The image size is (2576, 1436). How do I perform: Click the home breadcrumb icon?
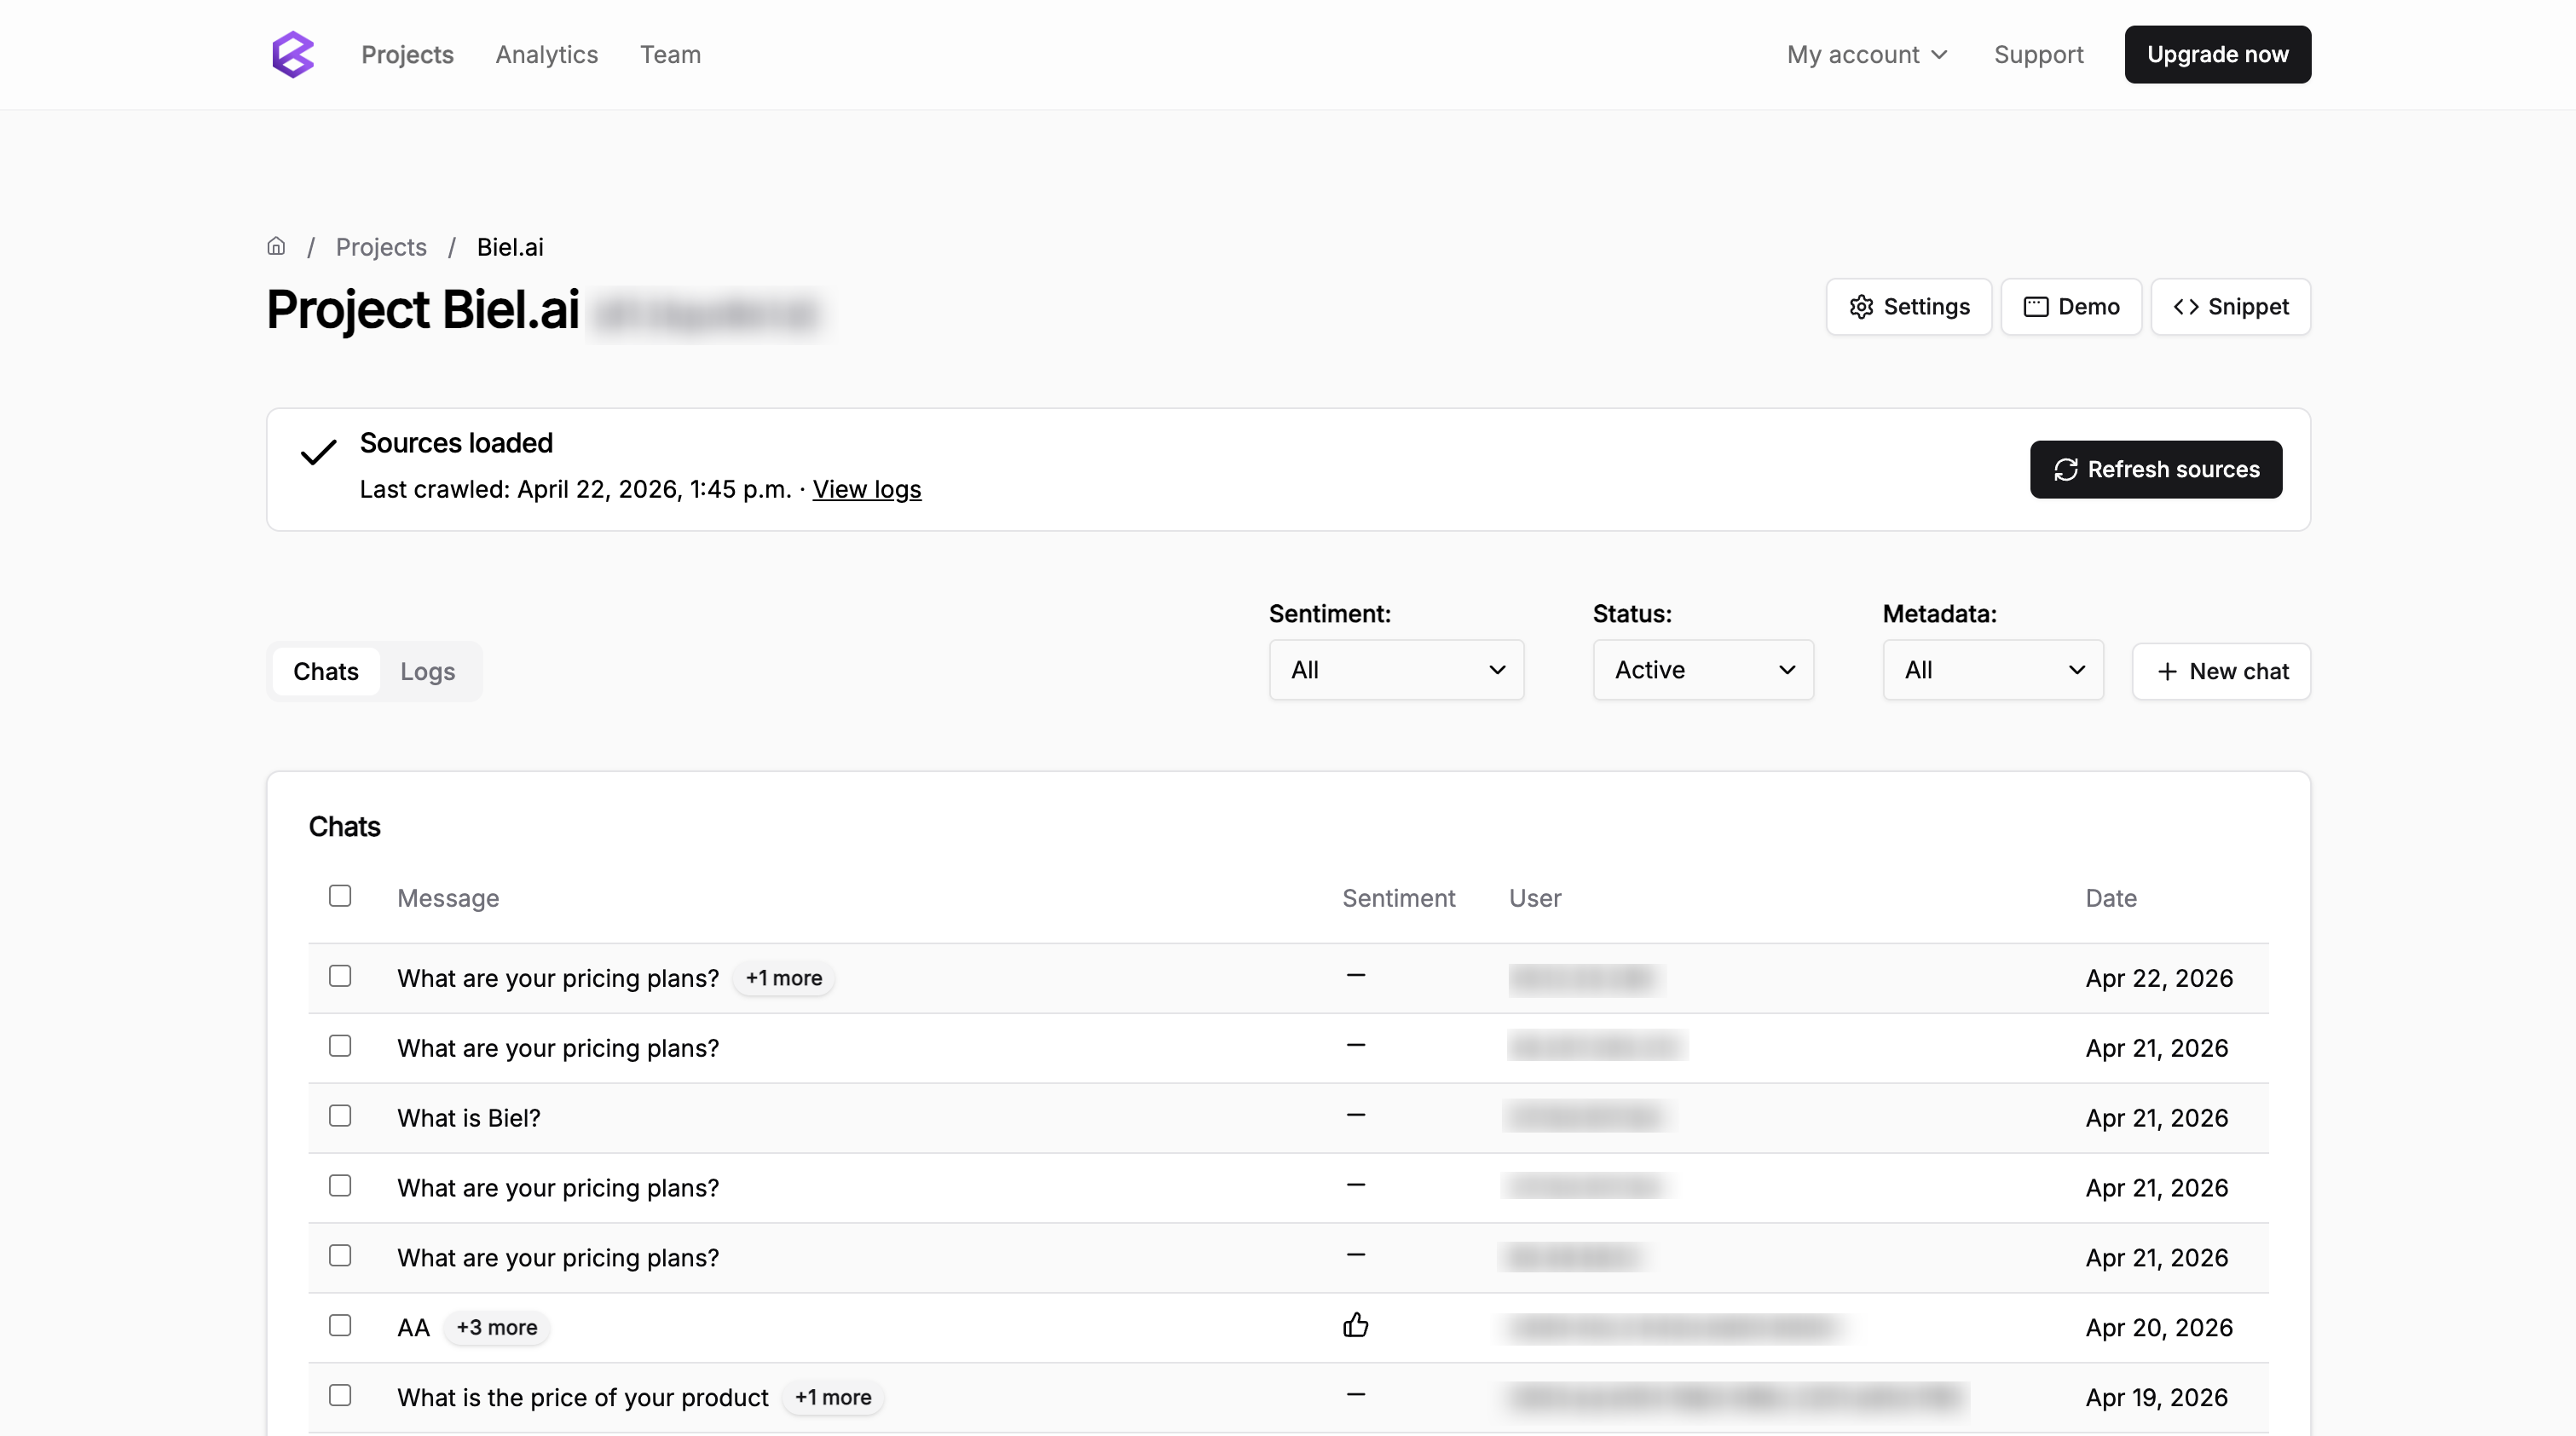click(276, 246)
